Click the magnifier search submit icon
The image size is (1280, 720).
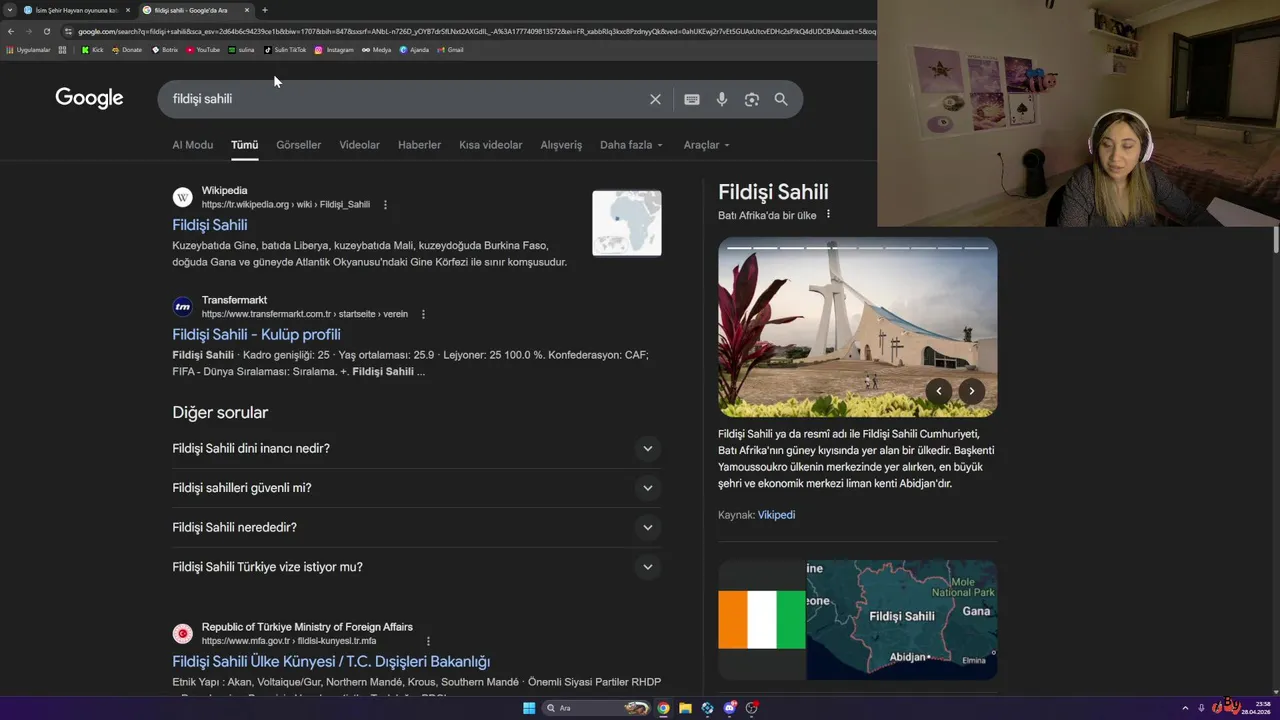point(781,99)
